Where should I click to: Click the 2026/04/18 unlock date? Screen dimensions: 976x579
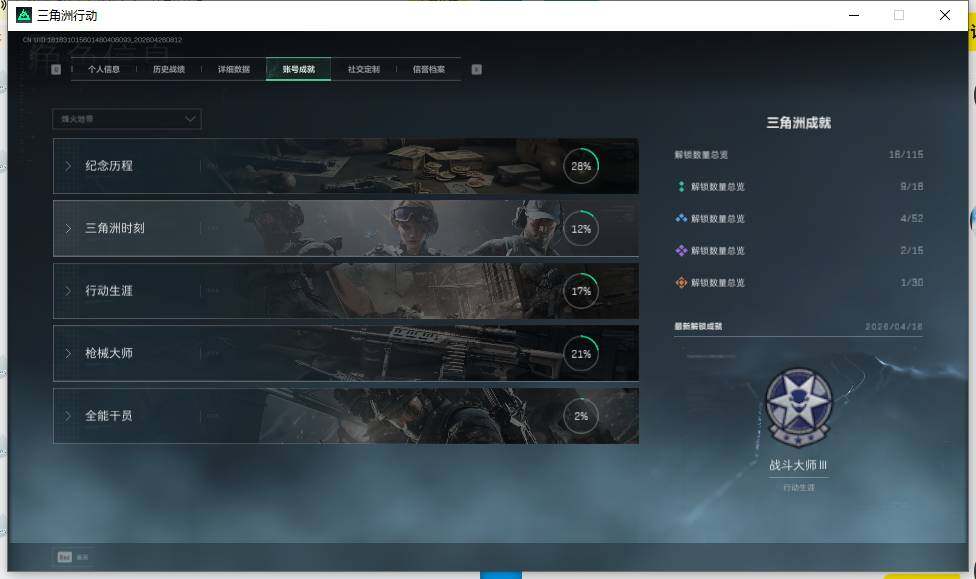[894, 326]
